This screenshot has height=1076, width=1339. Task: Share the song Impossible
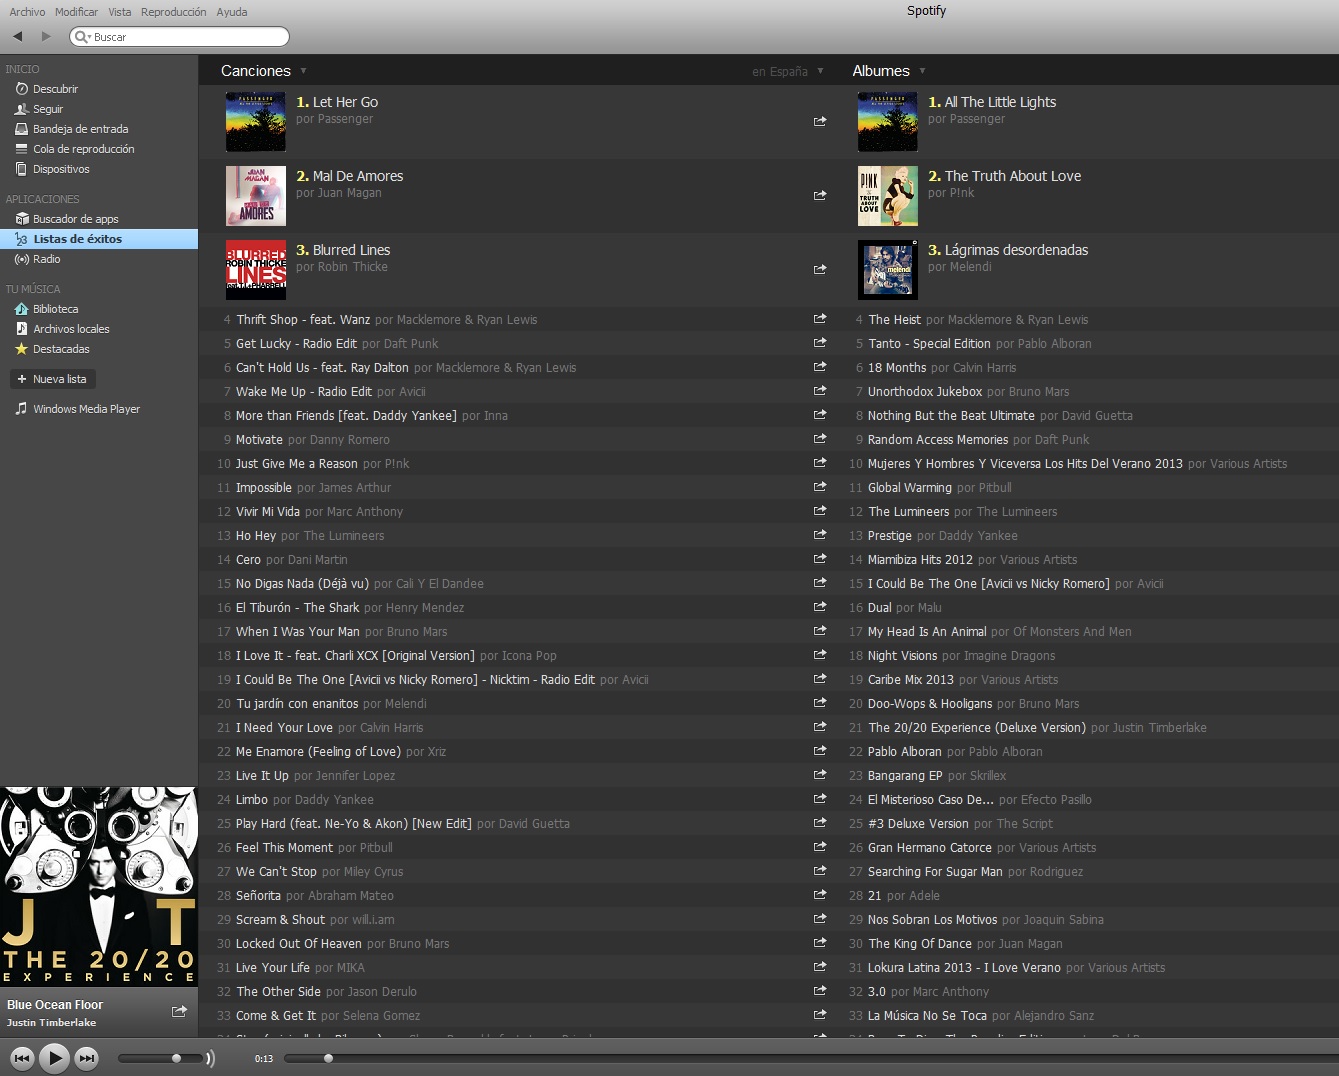[x=820, y=487]
